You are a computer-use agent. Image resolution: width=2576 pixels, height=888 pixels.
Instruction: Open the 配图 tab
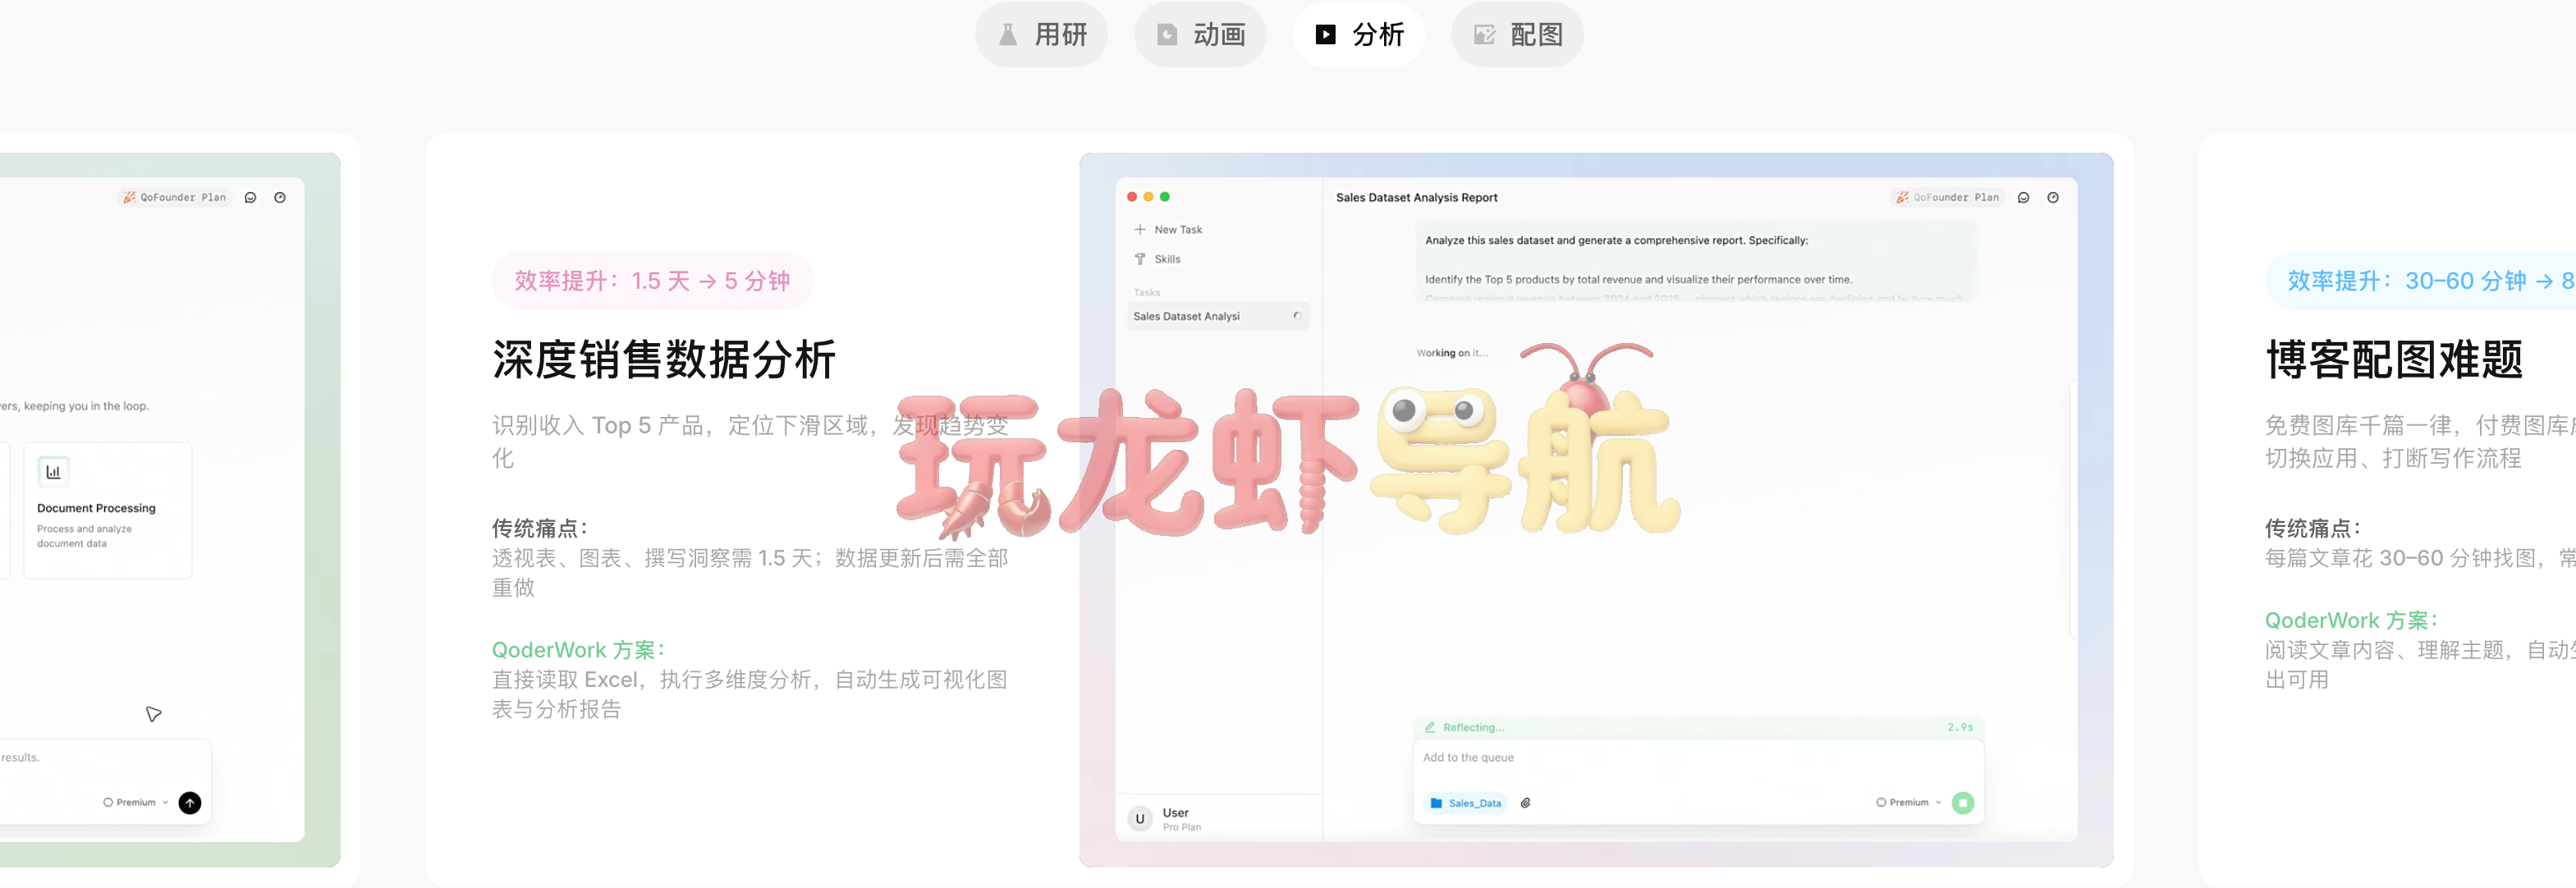pos(1517,35)
